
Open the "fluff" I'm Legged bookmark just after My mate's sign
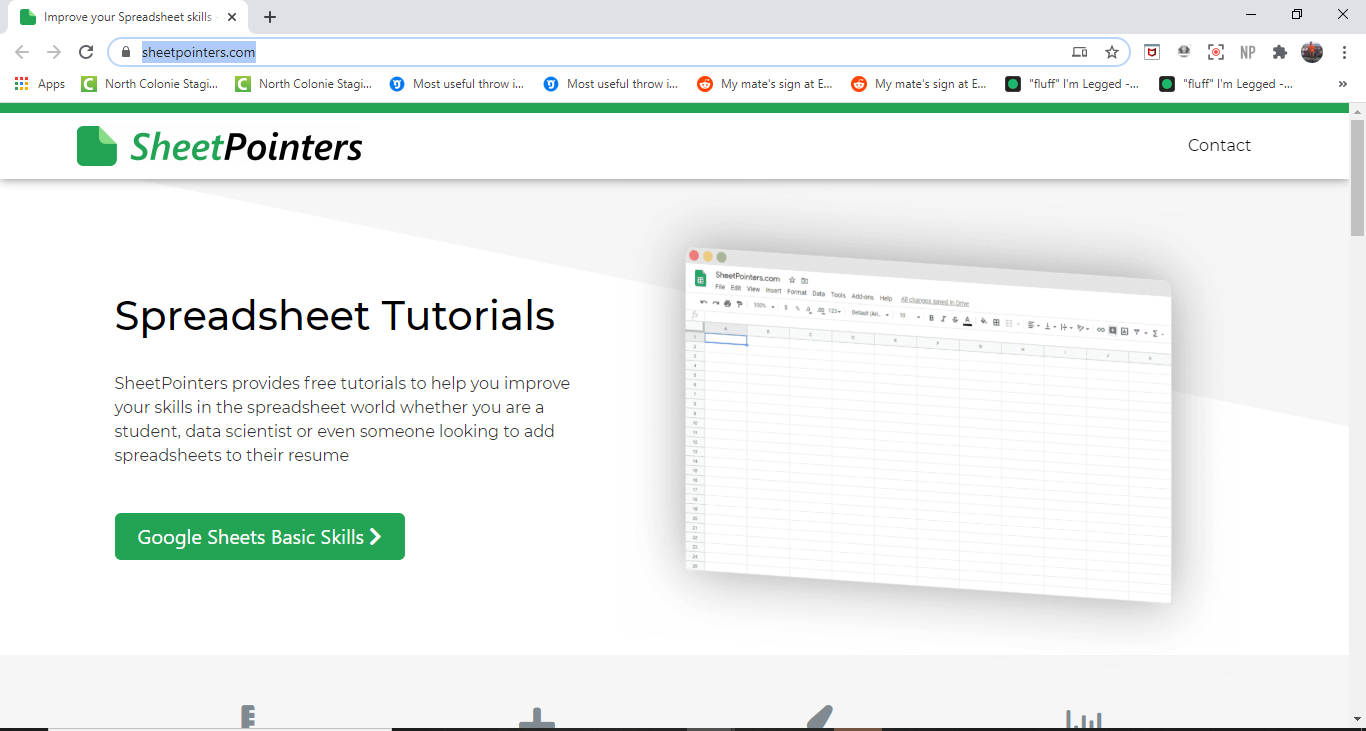pos(1072,84)
